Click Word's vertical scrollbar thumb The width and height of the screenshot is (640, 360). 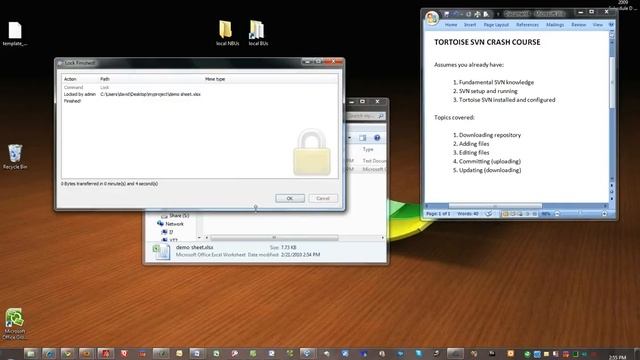pos(611,82)
